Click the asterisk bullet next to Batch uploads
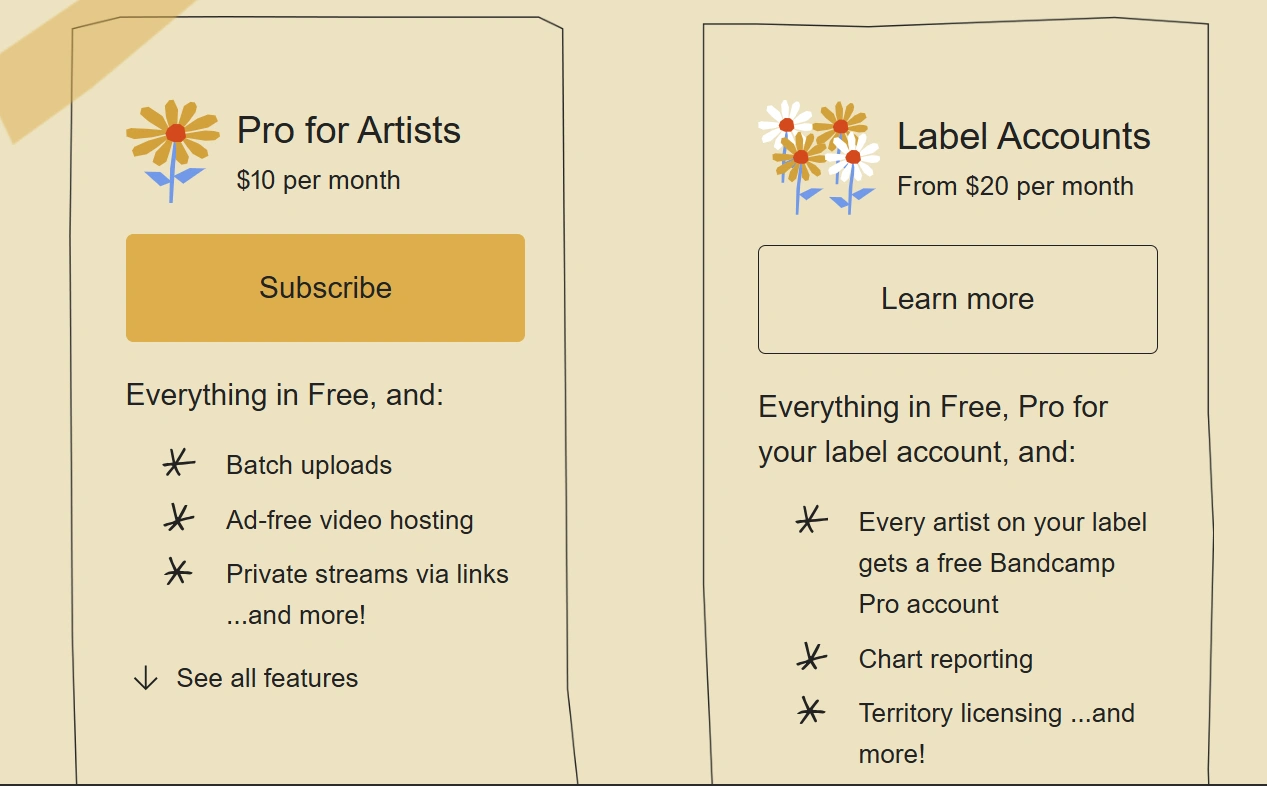The height and width of the screenshot is (786, 1267). click(x=177, y=464)
